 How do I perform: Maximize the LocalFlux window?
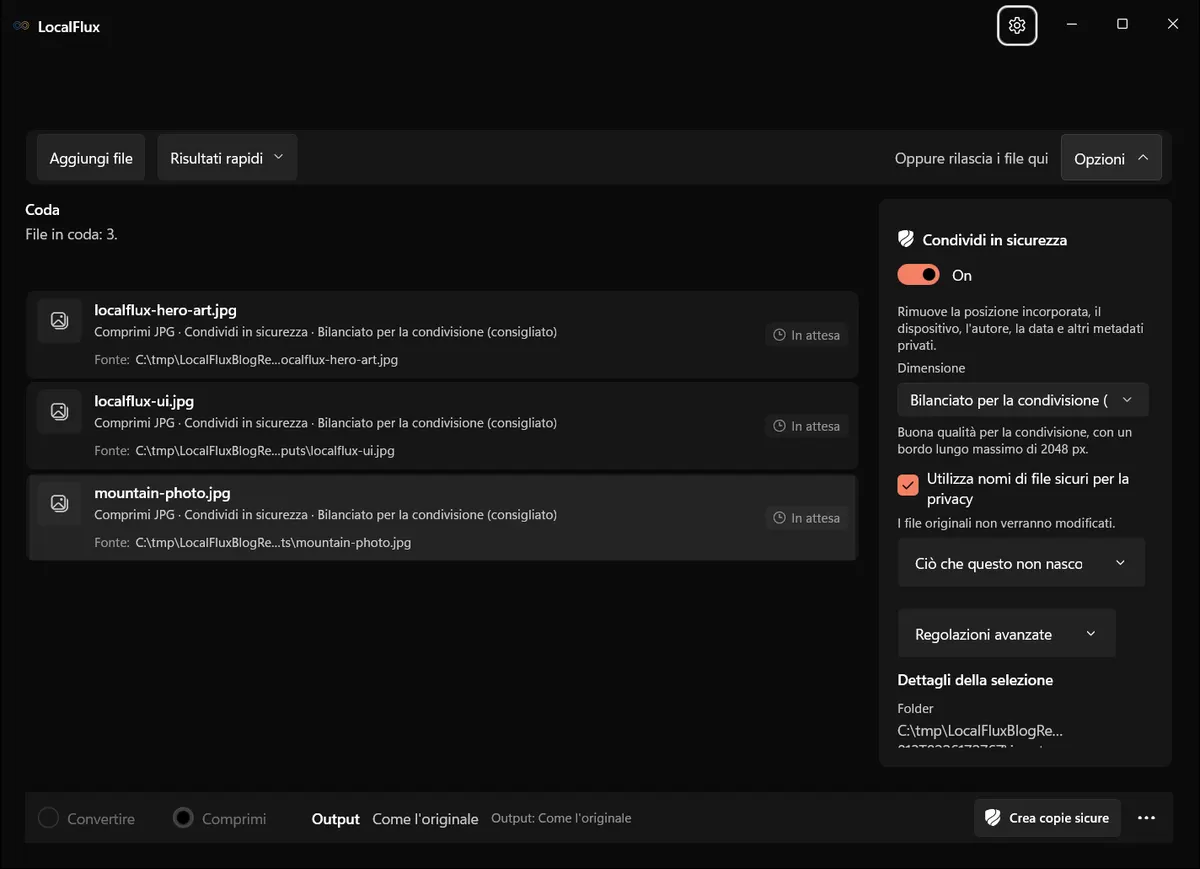coord(1122,24)
